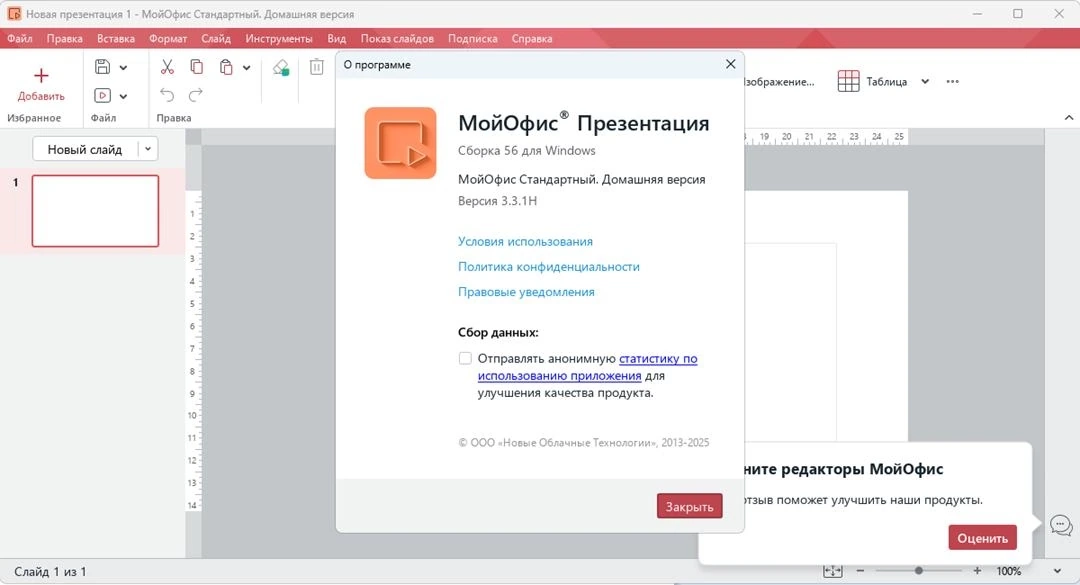
Task: Click the clear formatting eraser icon
Action: 281,67
